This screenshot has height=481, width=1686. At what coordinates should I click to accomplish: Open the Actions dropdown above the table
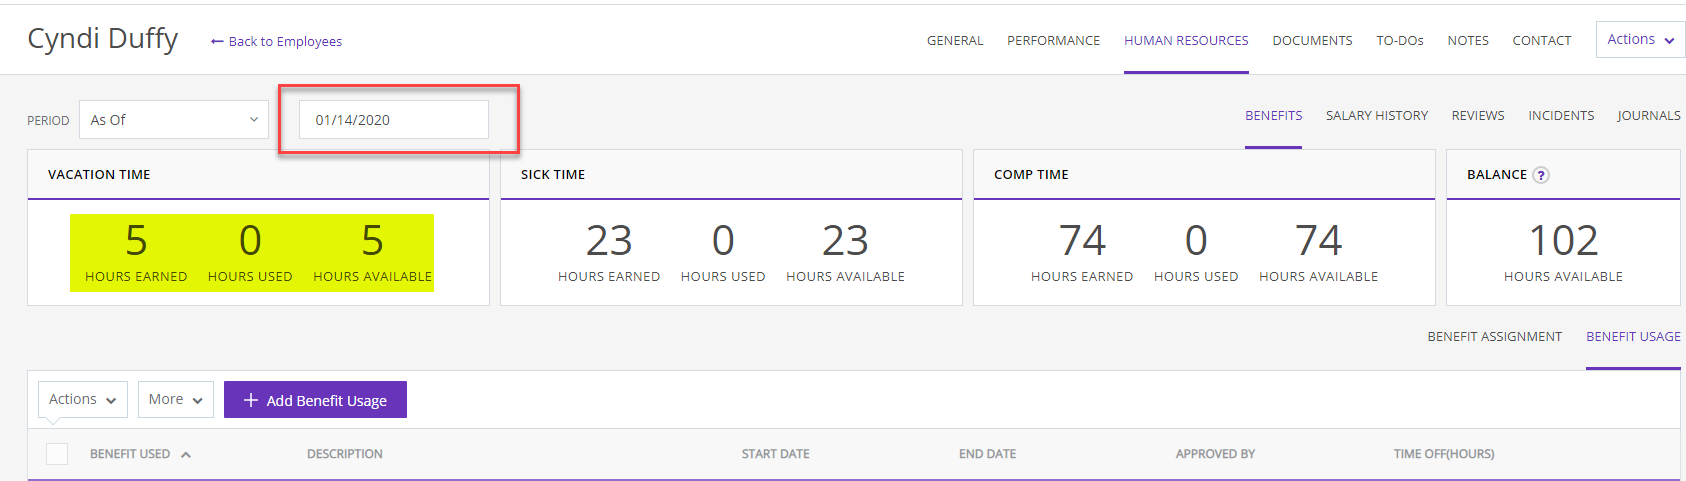[x=83, y=399]
